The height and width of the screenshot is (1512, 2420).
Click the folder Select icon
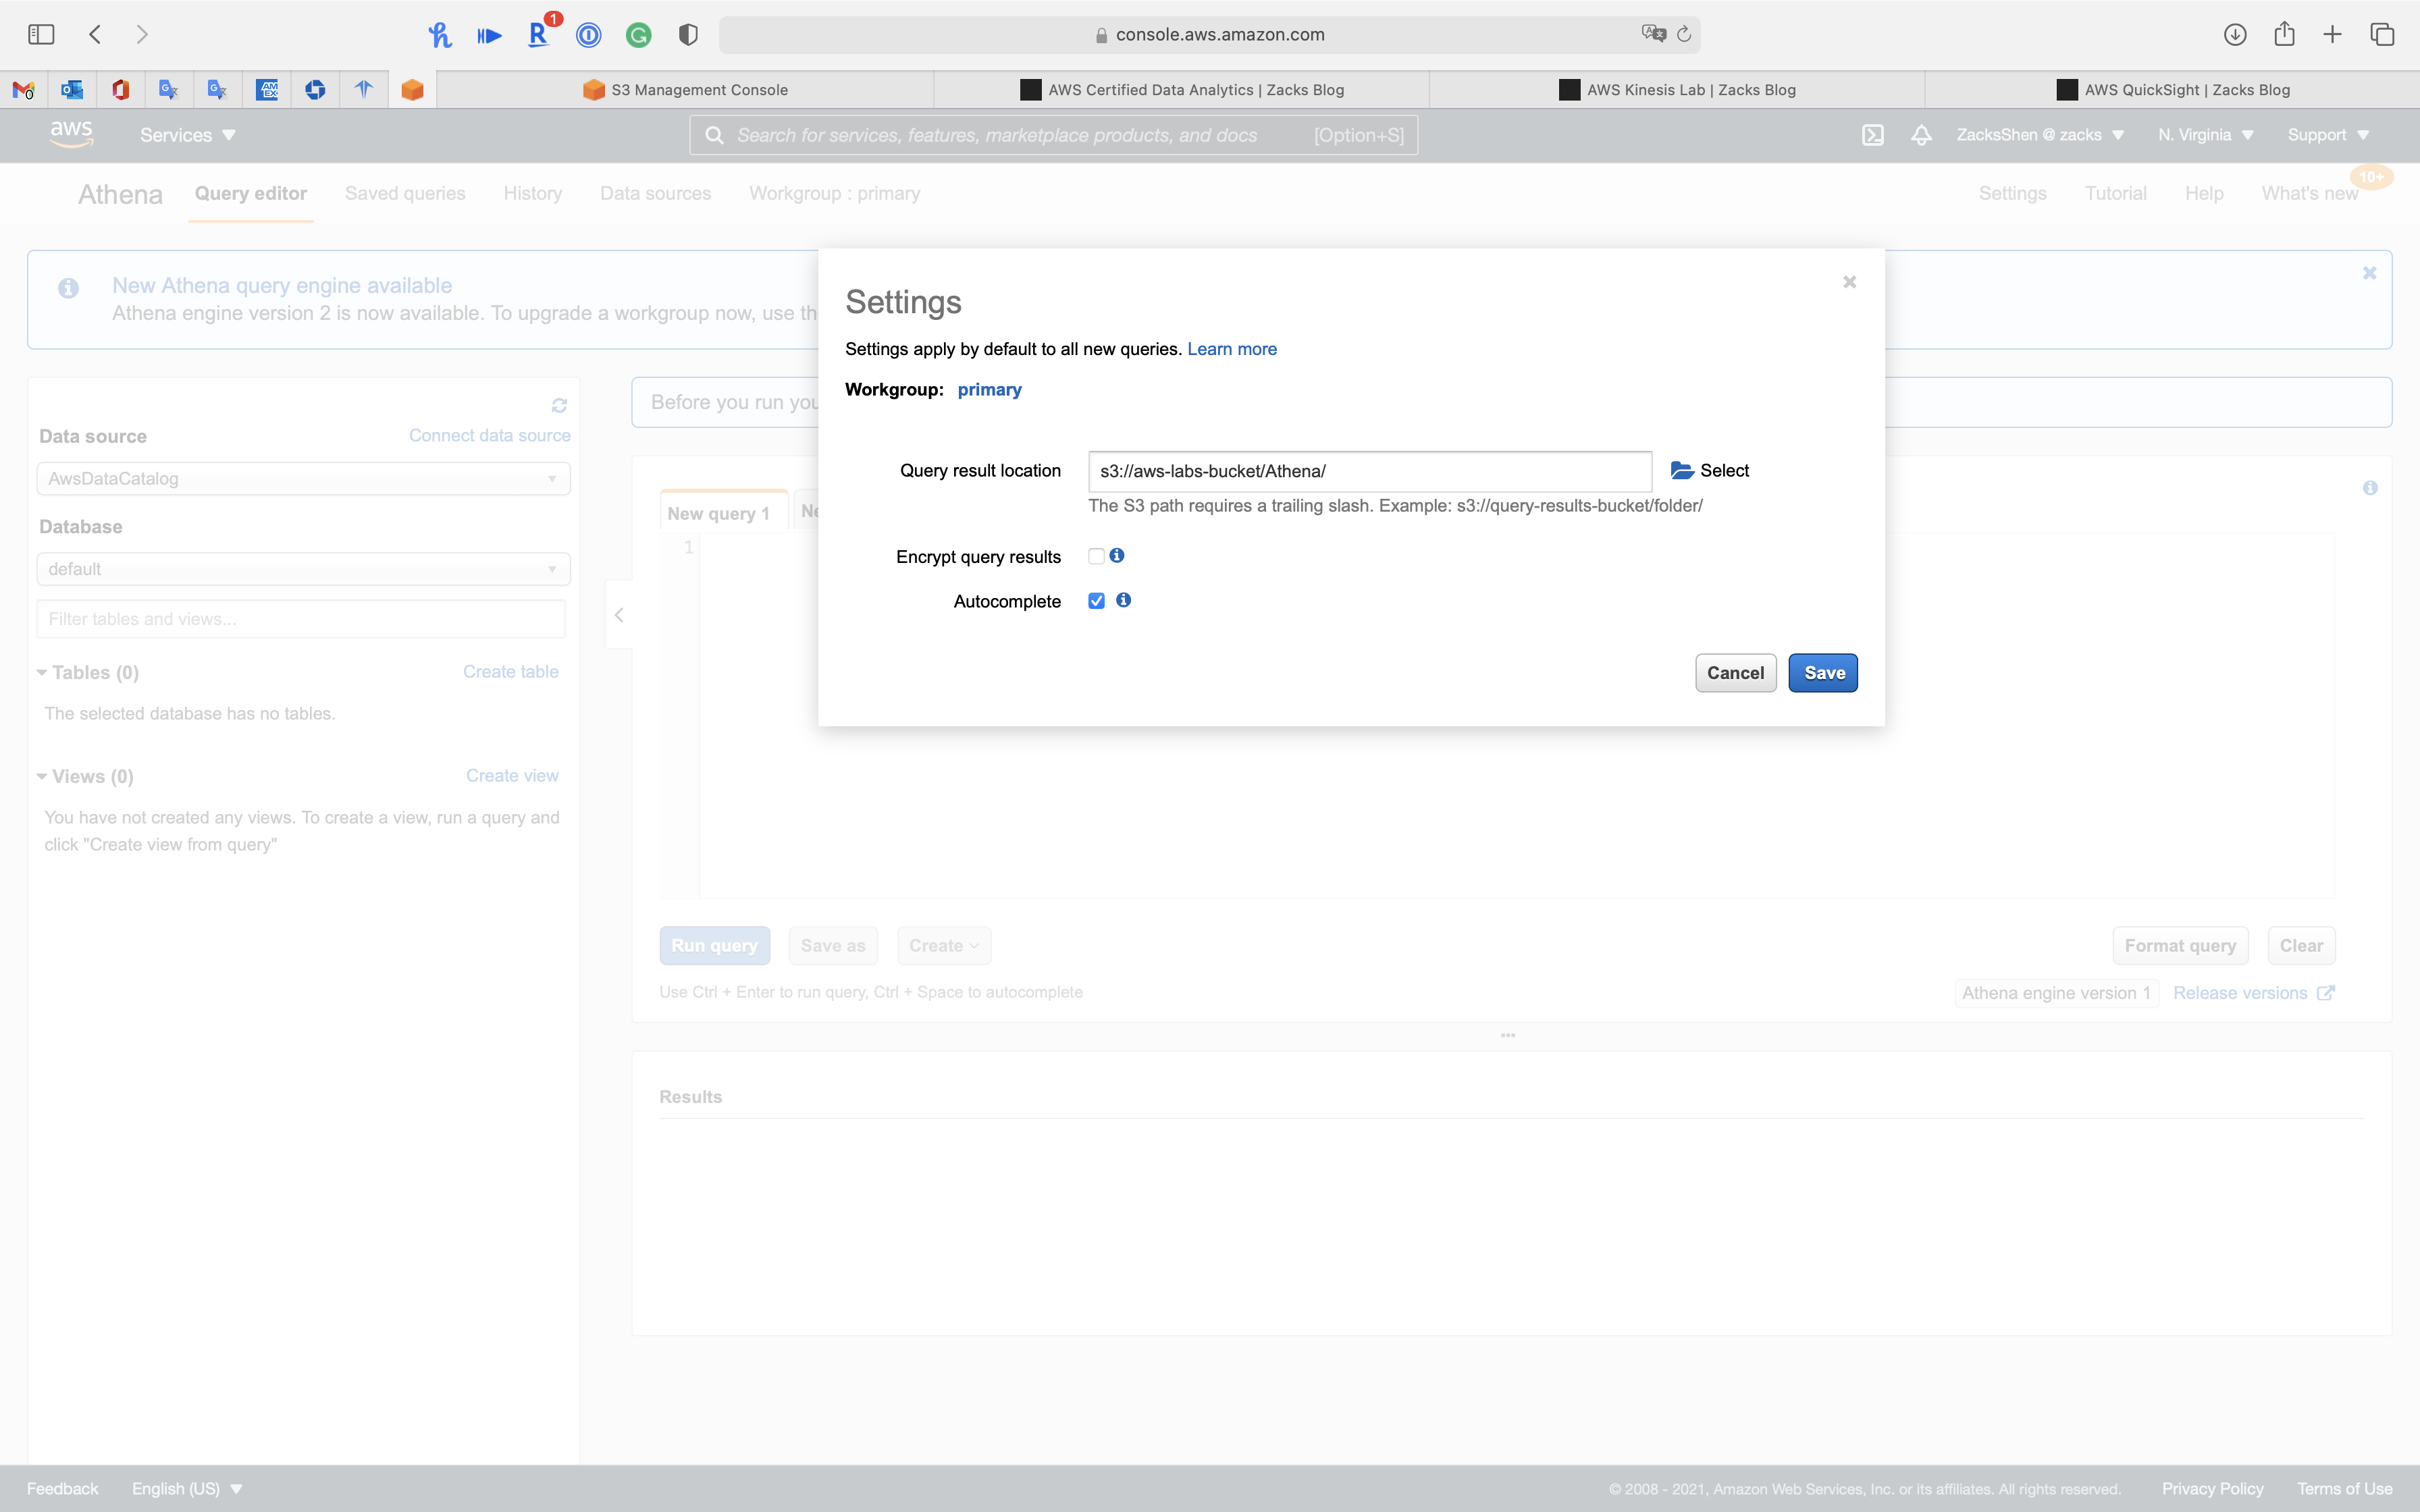[1681, 470]
